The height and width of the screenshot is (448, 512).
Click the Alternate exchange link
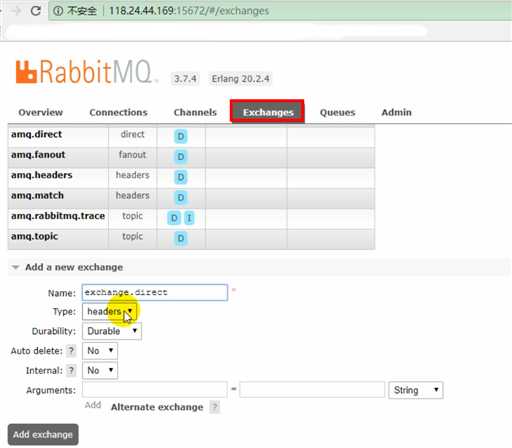(157, 407)
